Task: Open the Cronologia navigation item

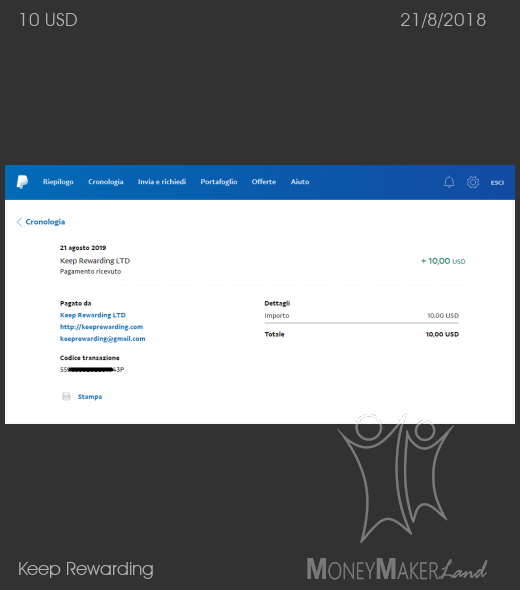Action: [x=106, y=182]
